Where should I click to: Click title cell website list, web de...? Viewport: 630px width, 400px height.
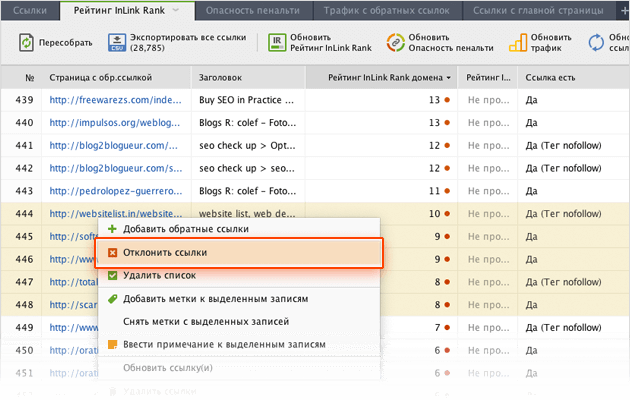[247, 214]
